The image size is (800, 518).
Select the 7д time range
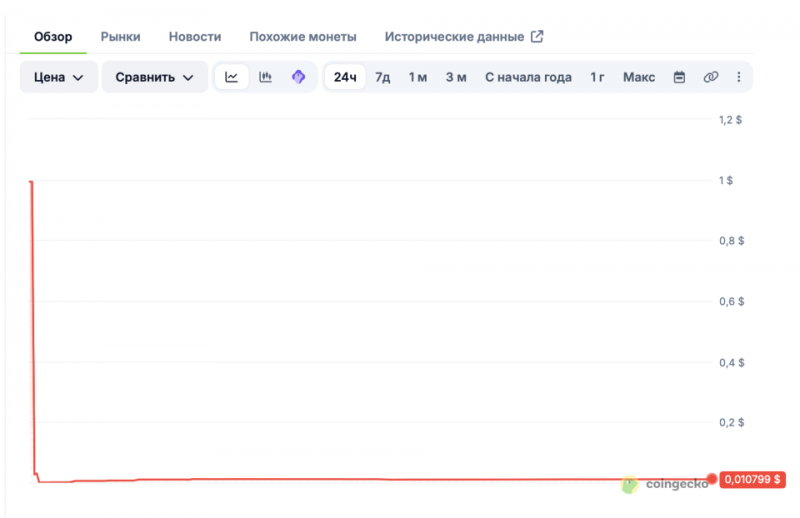[x=383, y=77]
